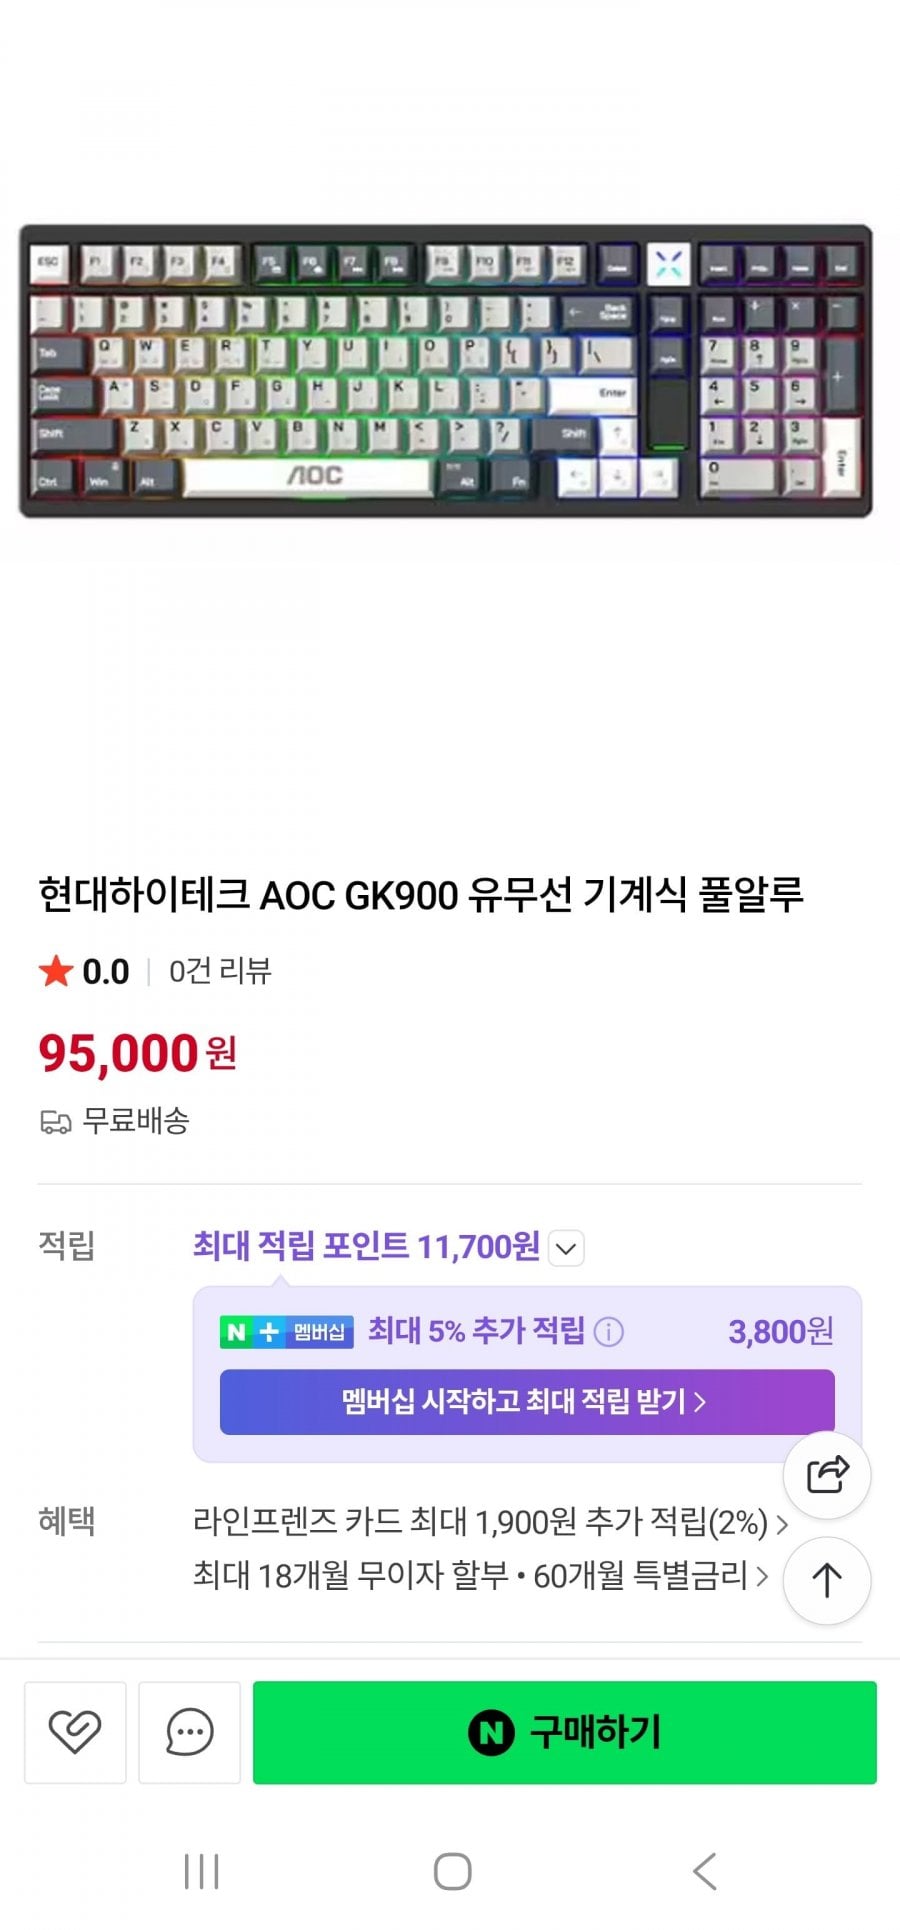Tap the Android home button
The width and height of the screenshot is (900, 1930).
tap(452, 1871)
